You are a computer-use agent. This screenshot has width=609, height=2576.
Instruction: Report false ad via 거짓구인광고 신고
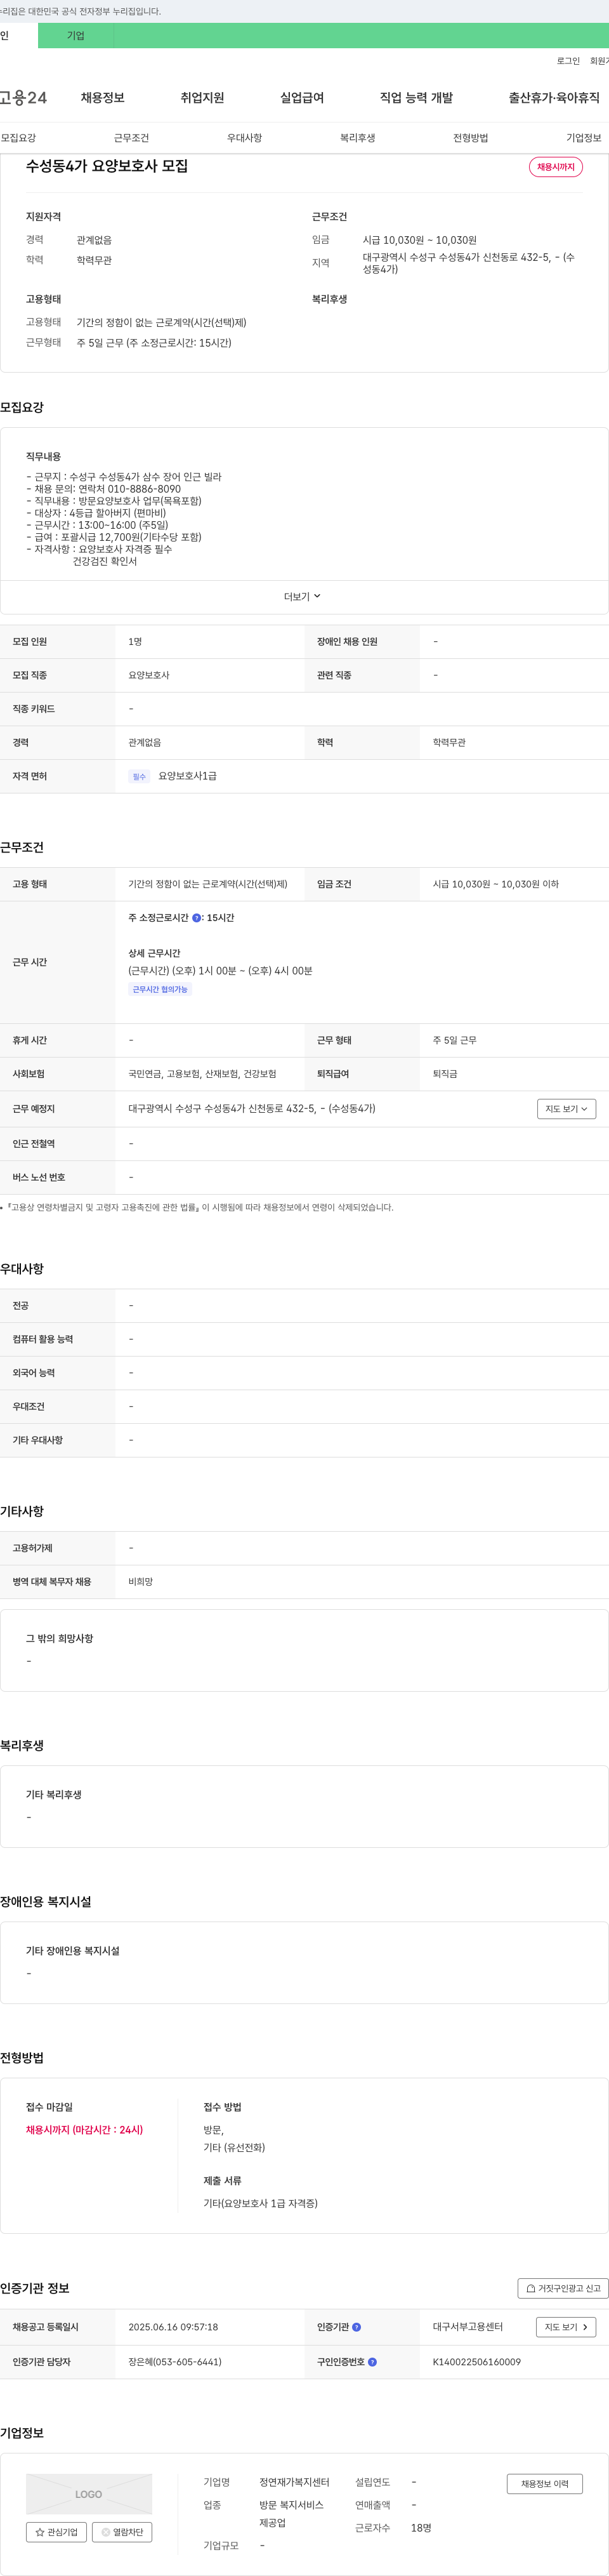coord(564,2288)
